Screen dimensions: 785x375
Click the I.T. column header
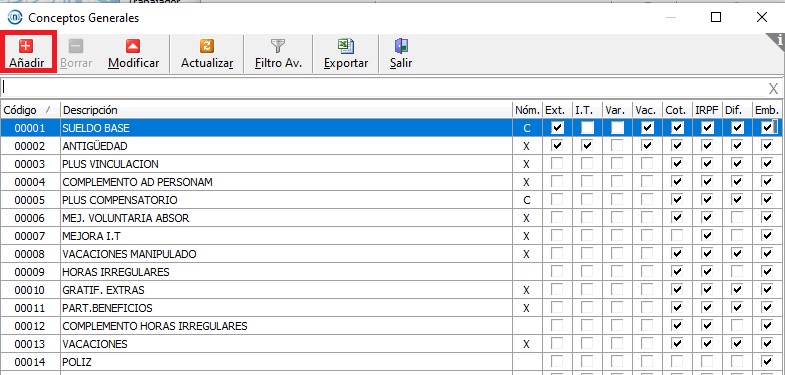(587, 110)
